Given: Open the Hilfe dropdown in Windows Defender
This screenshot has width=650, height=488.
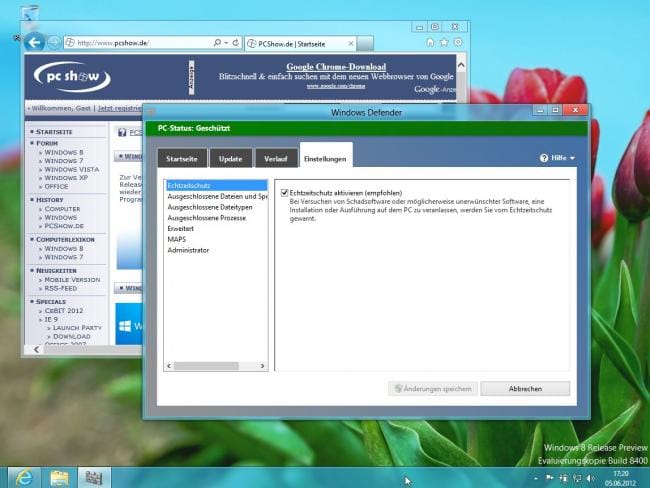Looking at the screenshot, I should coord(558,158).
